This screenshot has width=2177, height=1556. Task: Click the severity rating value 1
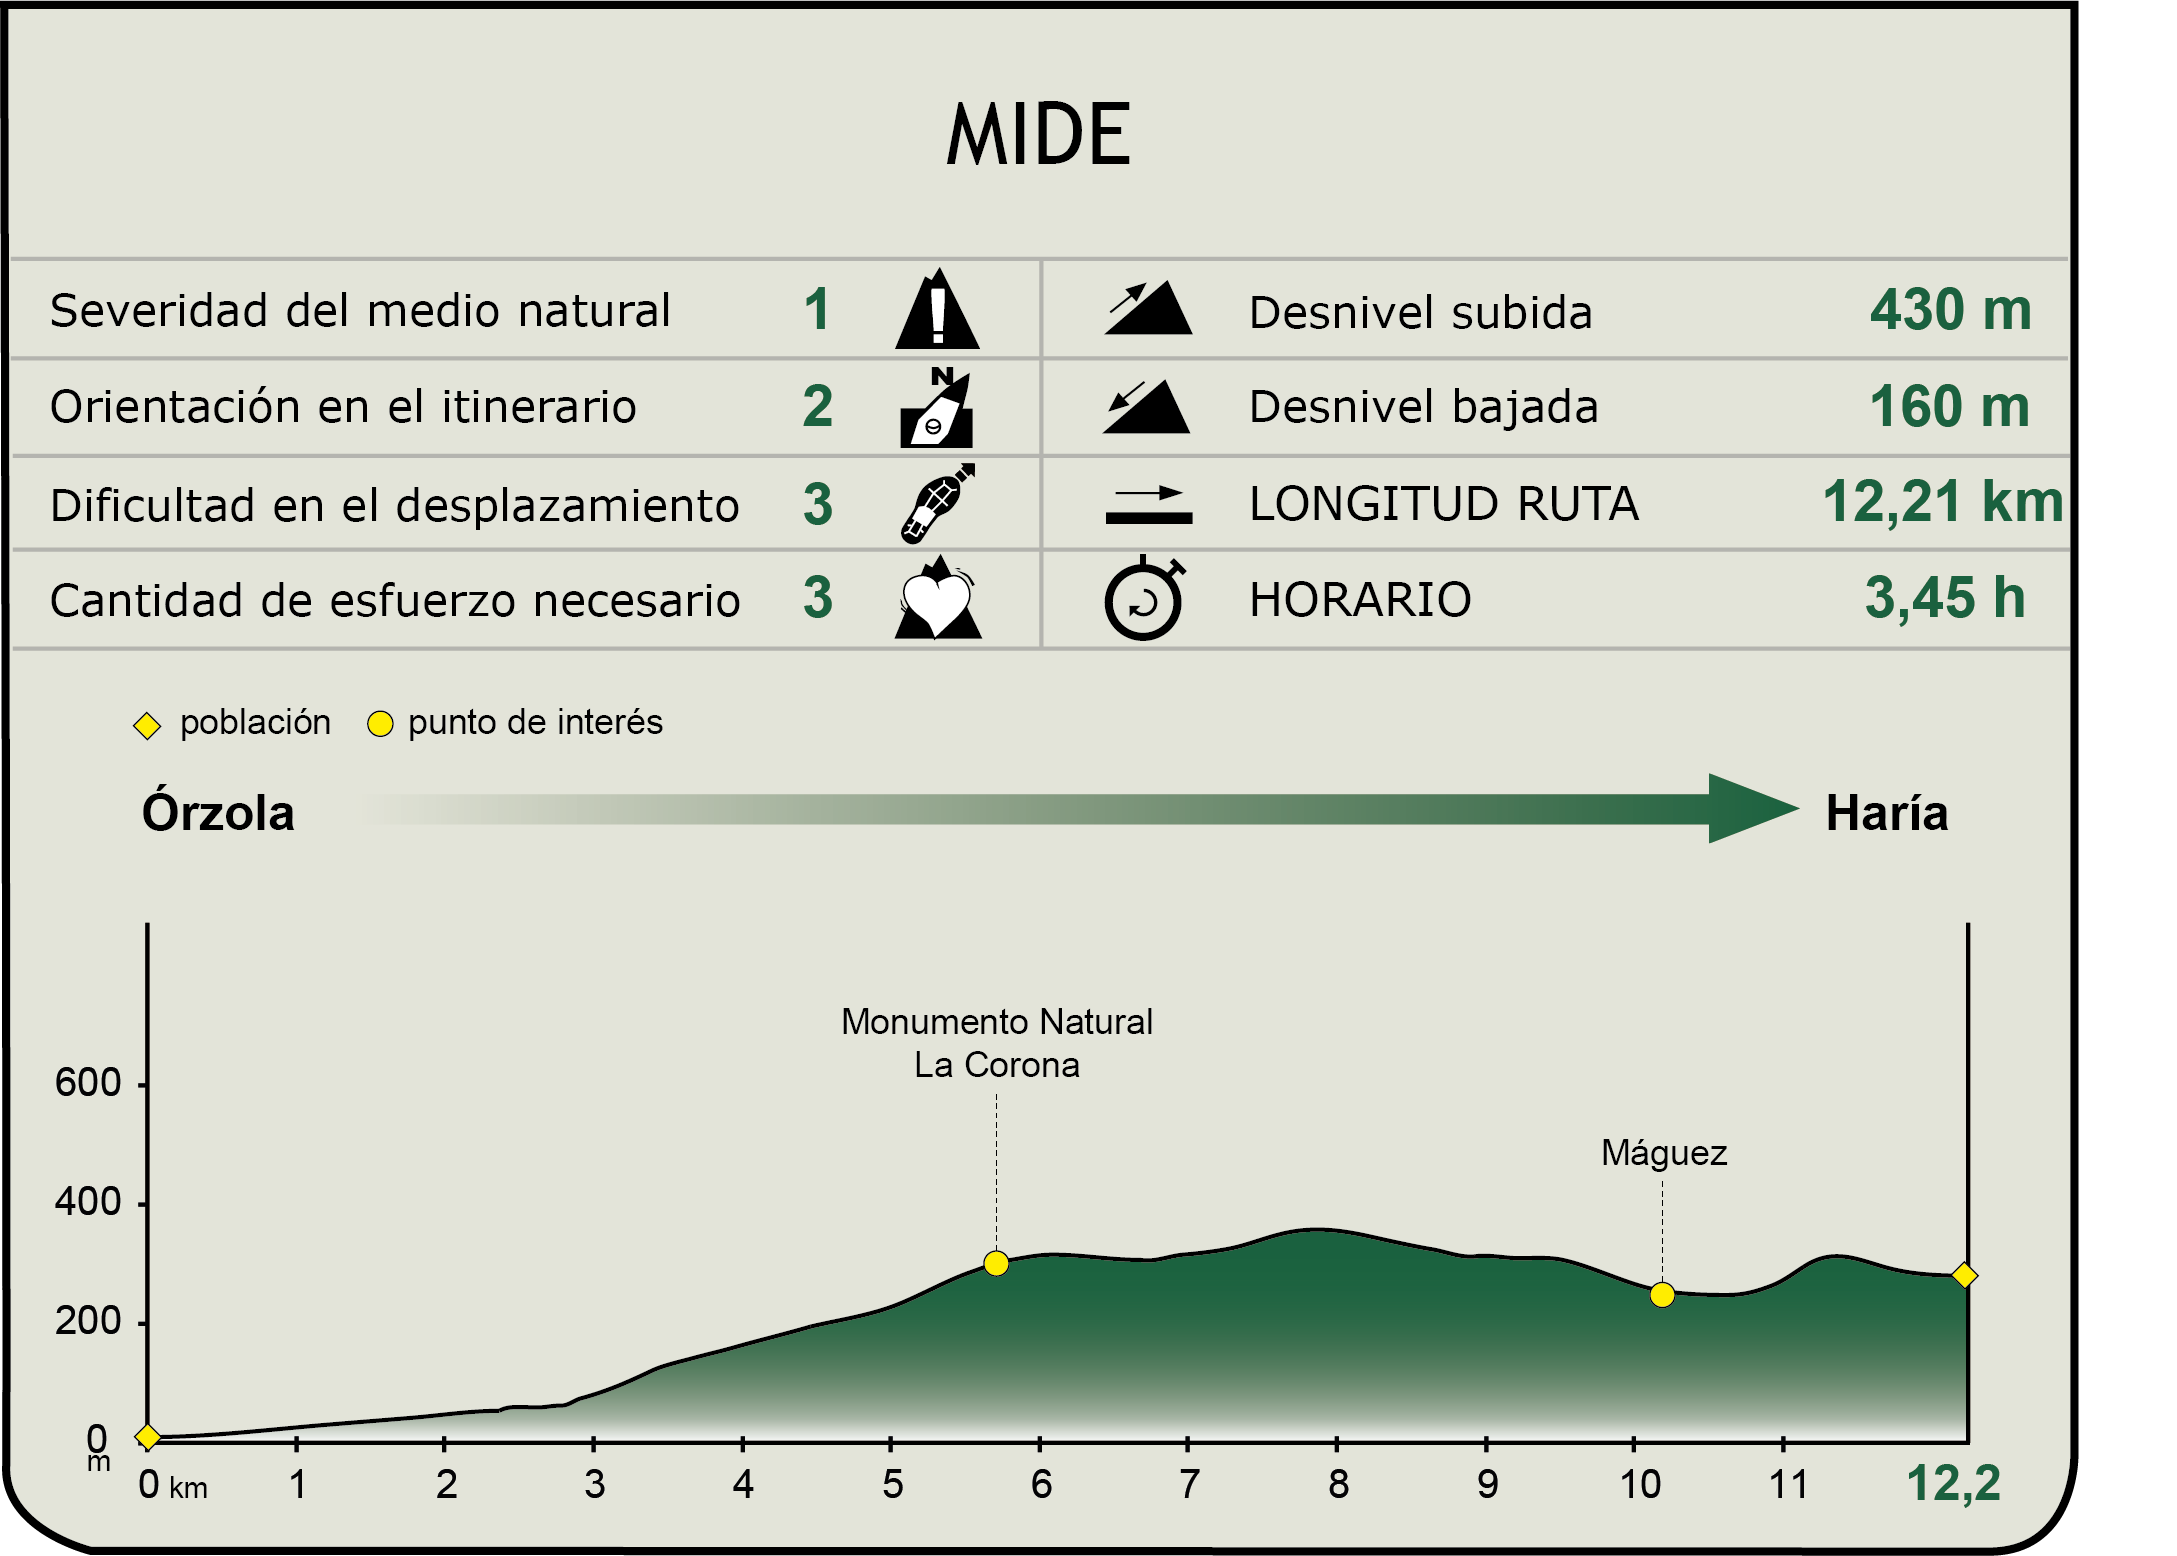(817, 309)
